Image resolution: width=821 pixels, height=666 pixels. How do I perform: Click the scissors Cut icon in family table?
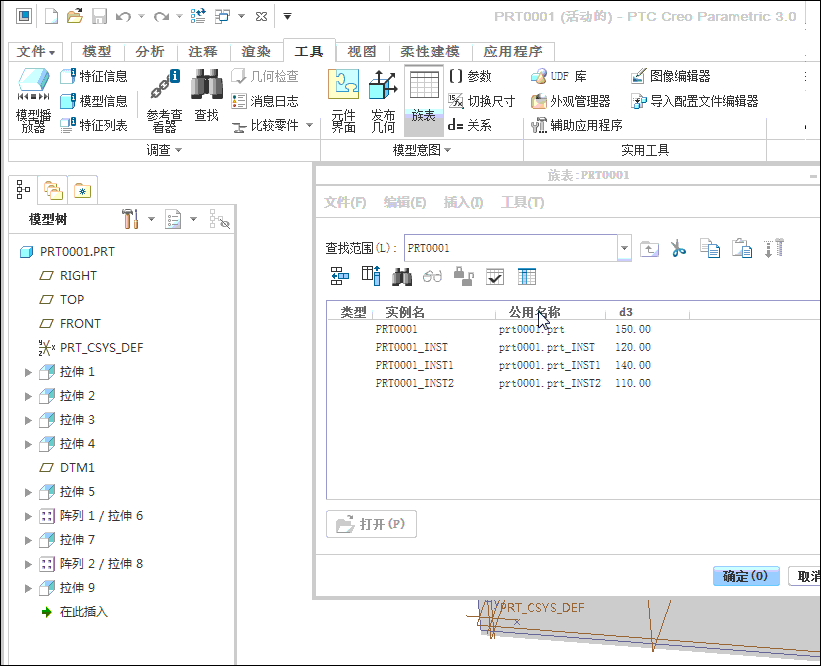[679, 248]
